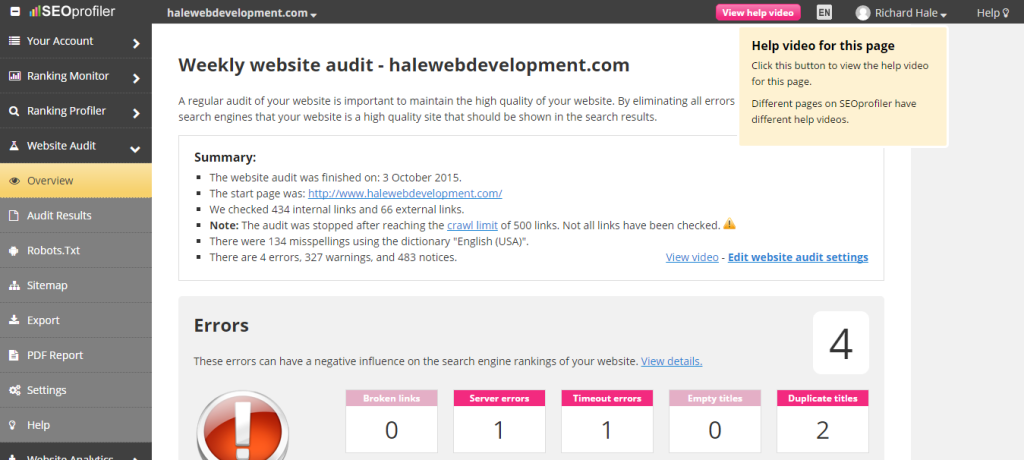This screenshot has width=1024, height=460.
Task: Open the halewebdevelopment.com site dropdown
Action: pos(241,14)
